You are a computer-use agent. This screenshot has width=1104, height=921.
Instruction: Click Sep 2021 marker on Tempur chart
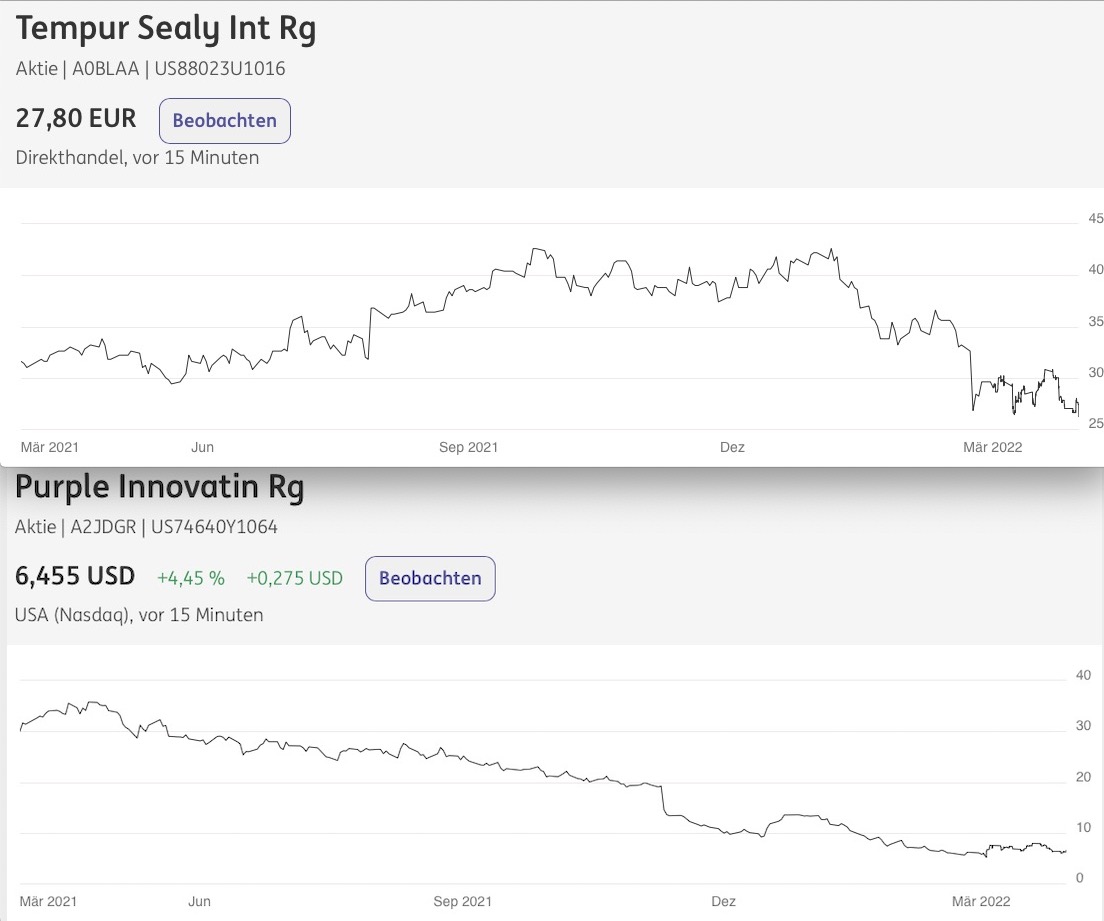click(x=468, y=447)
